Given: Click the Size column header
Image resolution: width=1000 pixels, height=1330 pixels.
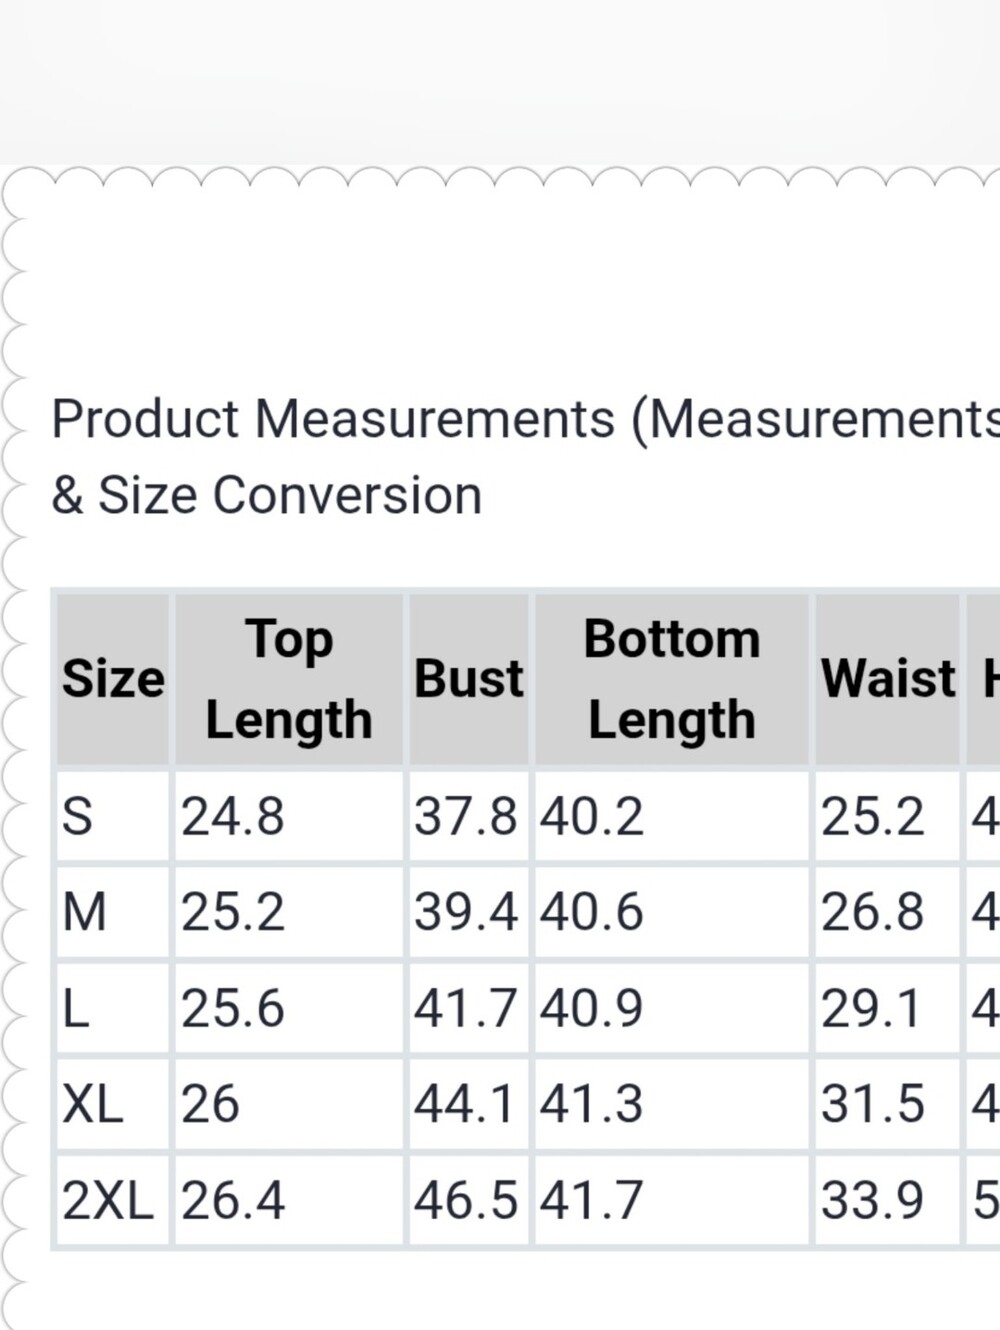Looking at the screenshot, I should [x=113, y=679].
